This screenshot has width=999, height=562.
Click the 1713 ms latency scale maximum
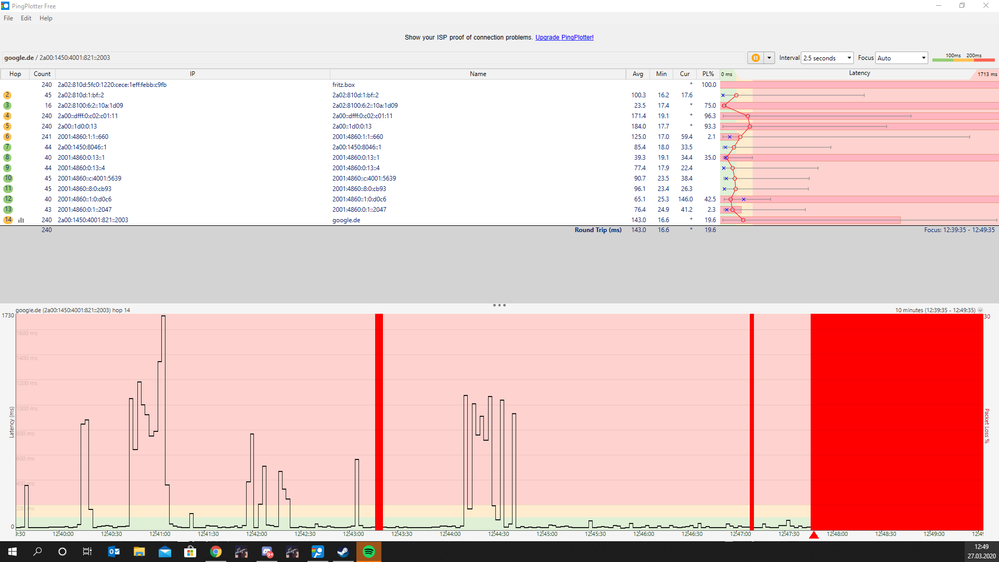point(987,75)
